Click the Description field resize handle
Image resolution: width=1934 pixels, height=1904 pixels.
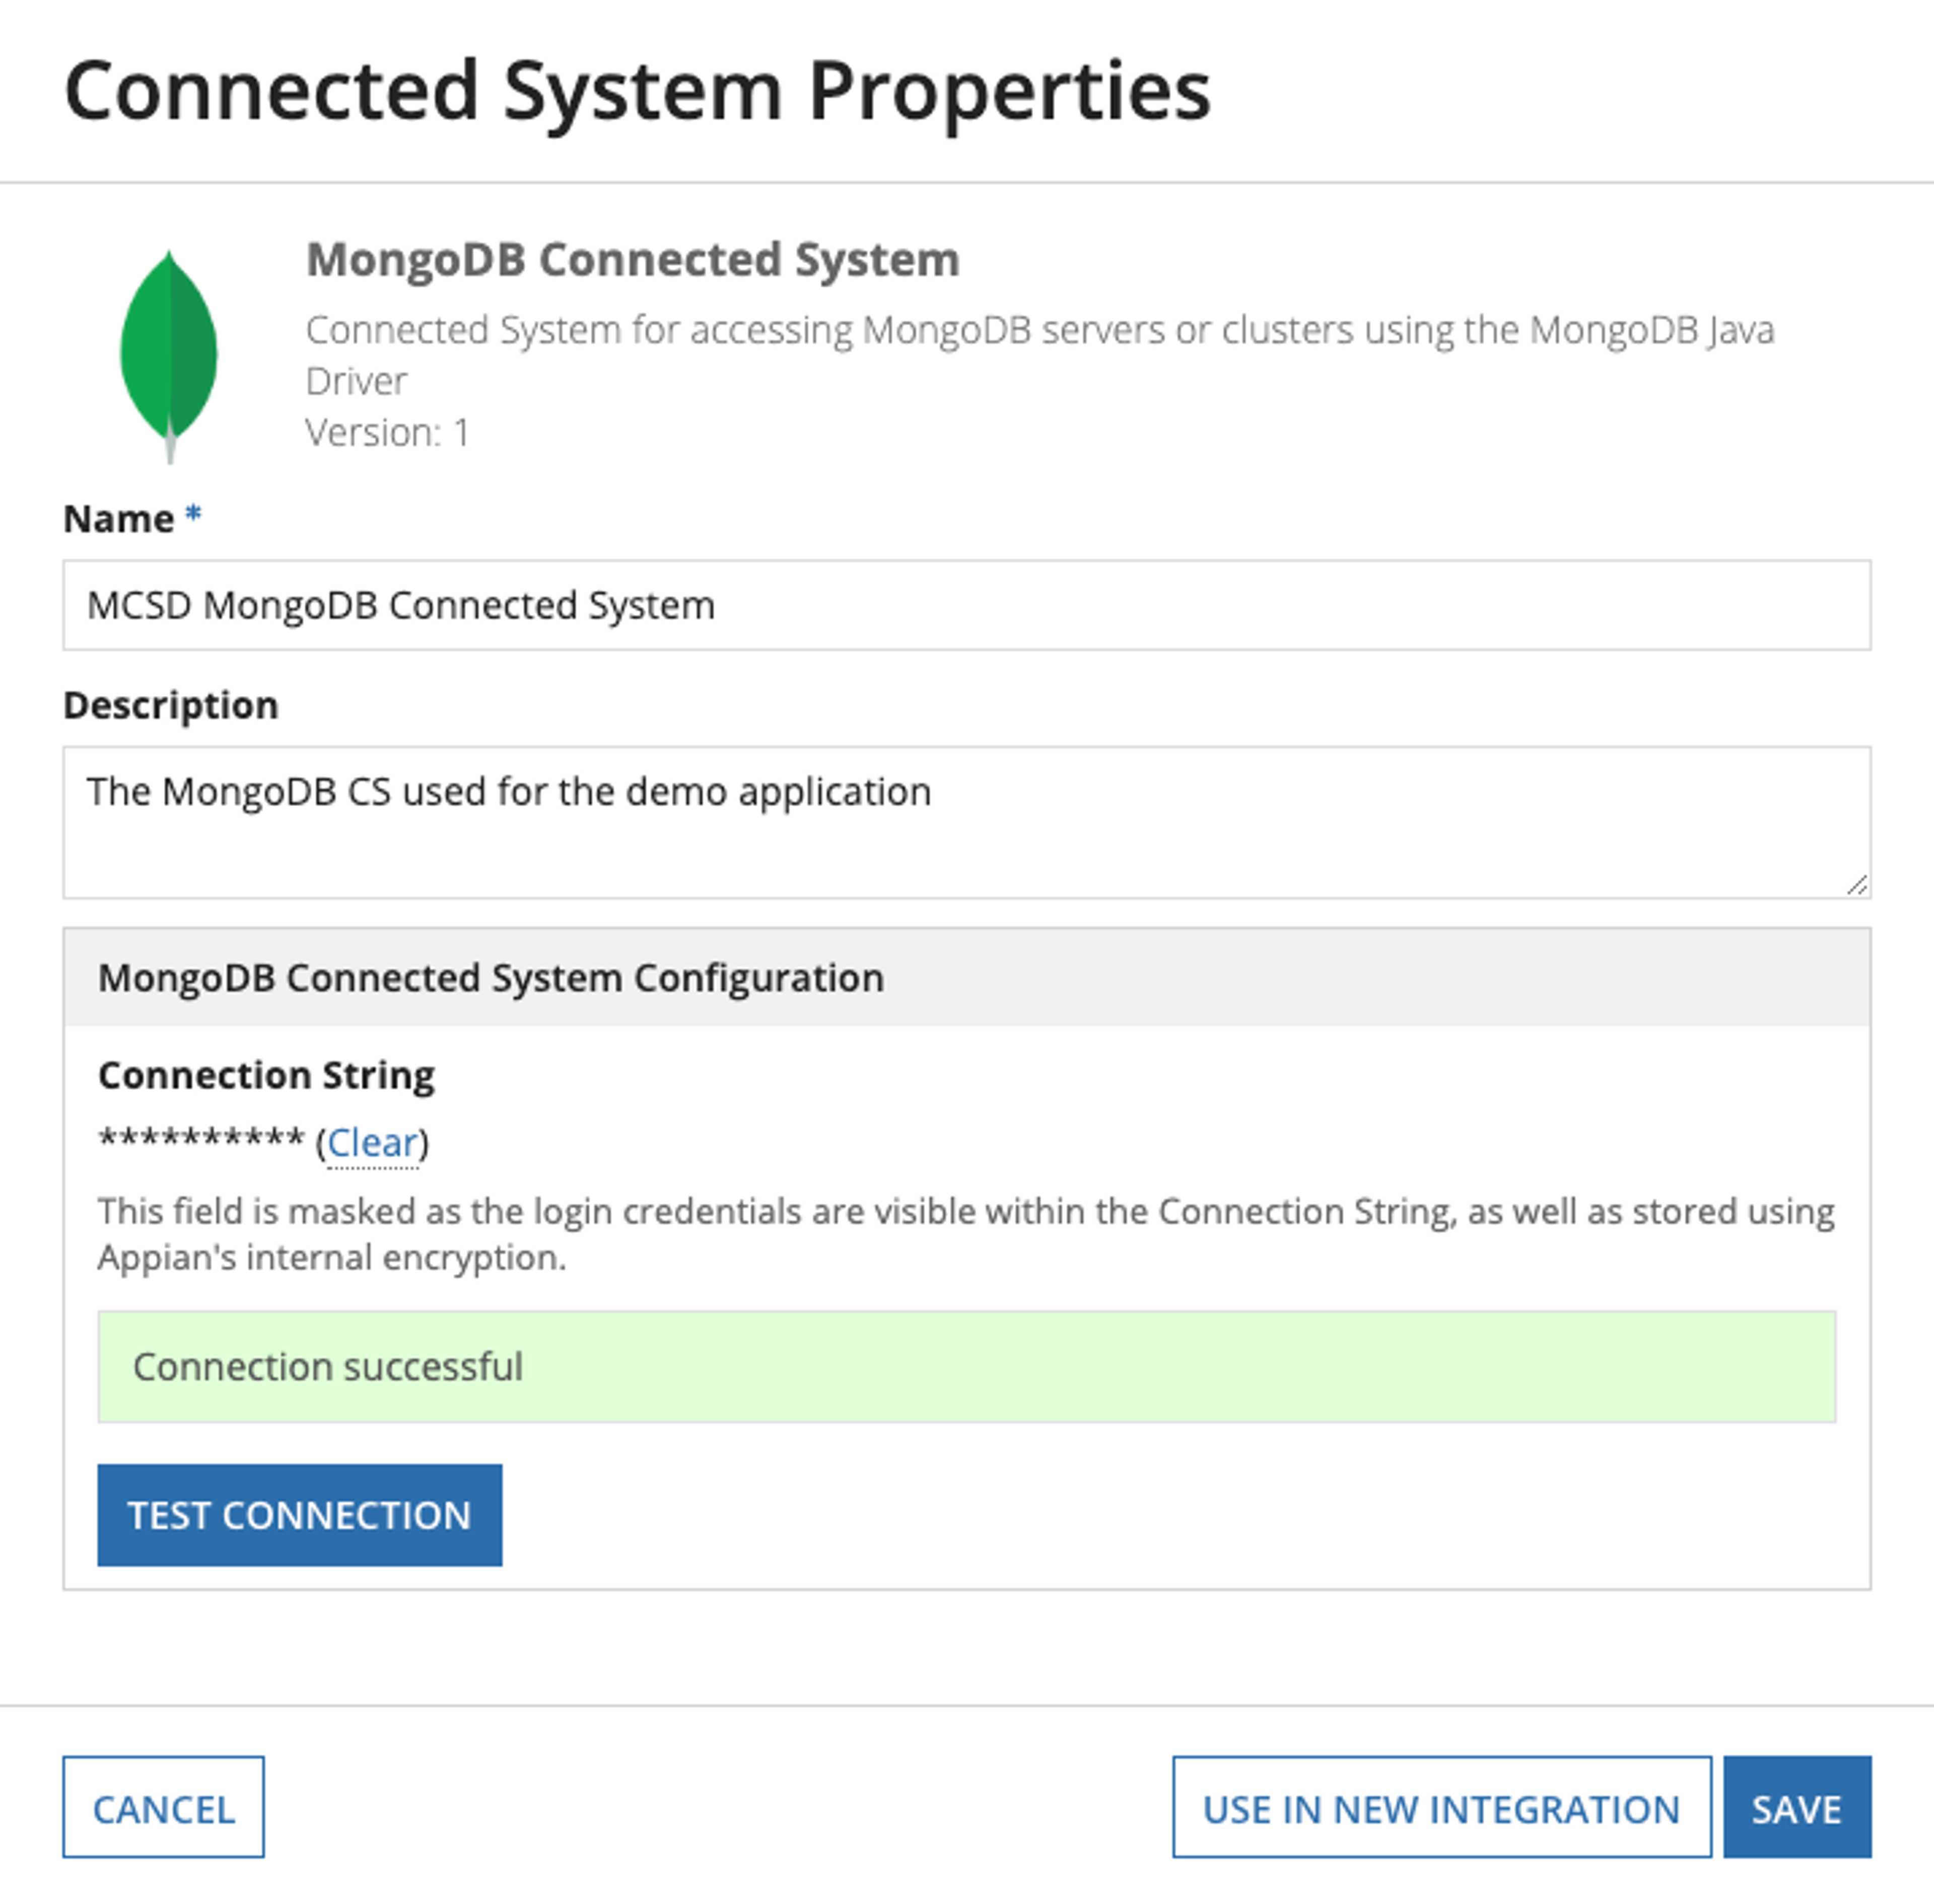[x=1857, y=884]
